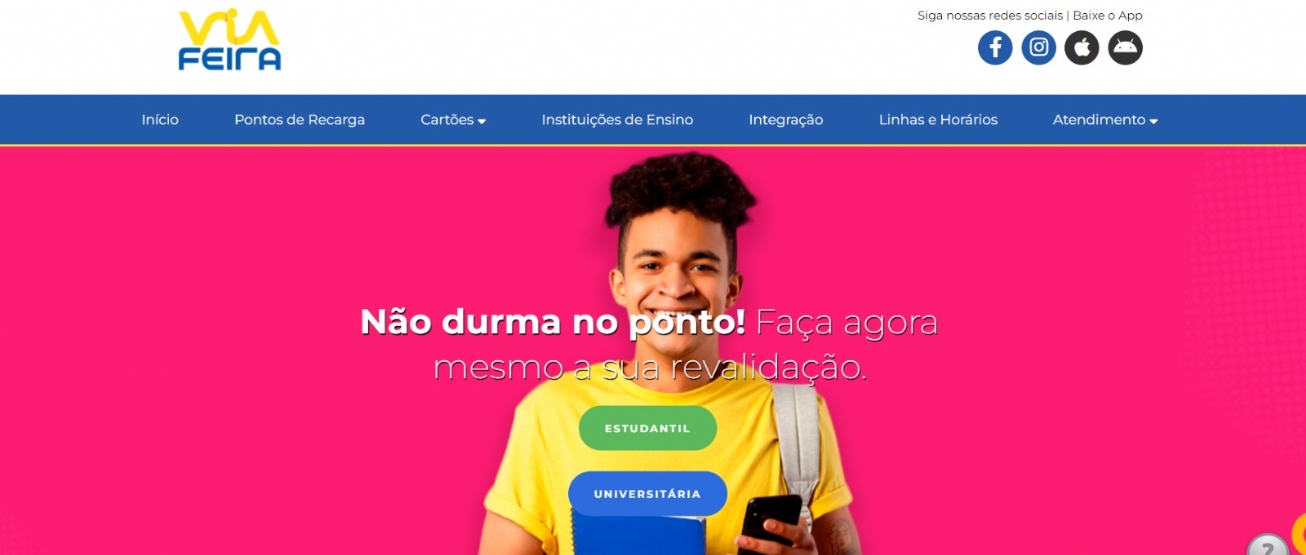The width and height of the screenshot is (1306, 555).
Task: Click the blue UNIVERSITÁRIA button
Action: [x=648, y=494]
